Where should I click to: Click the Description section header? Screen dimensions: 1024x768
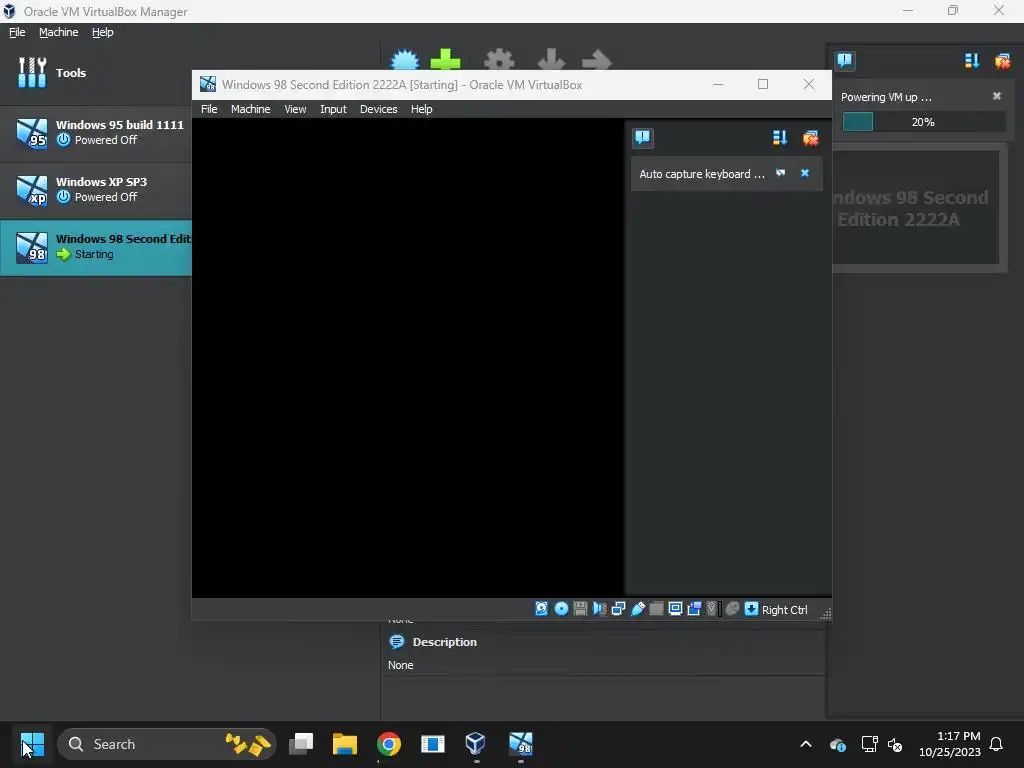pyautogui.click(x=444, y=642)
